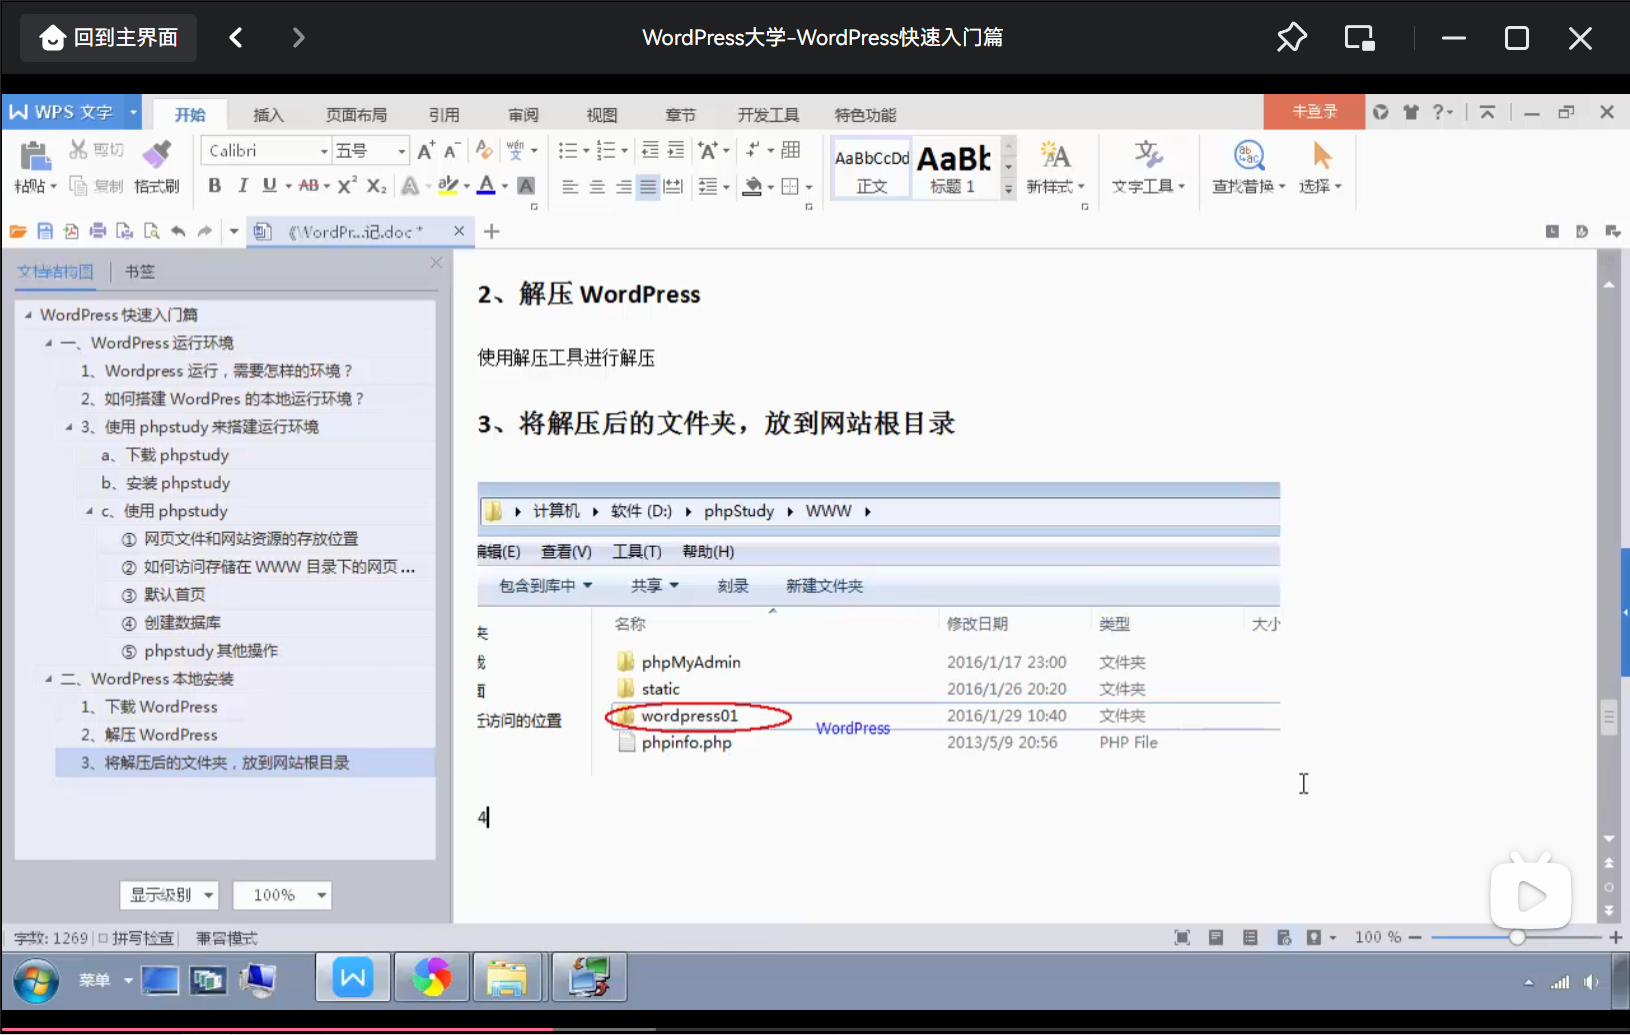Switch to the 视图 ribbon tab
Viewport: 1630px width, 1035px height.
[x=602, y=115]
